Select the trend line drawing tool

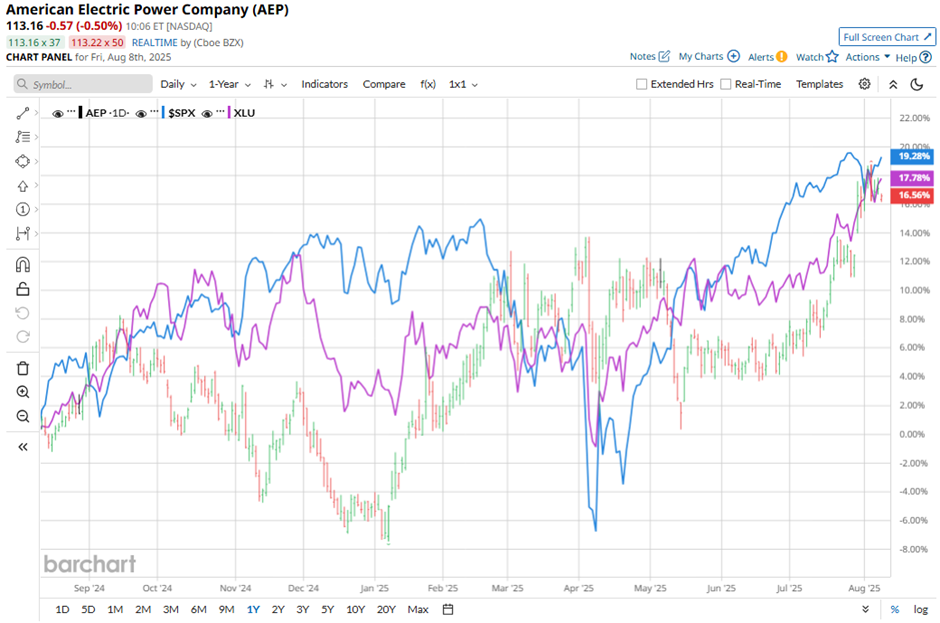pos(23,113)
